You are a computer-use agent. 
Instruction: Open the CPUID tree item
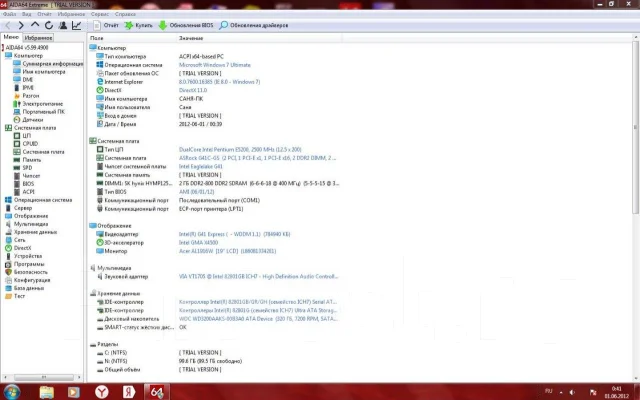[30, 144]
